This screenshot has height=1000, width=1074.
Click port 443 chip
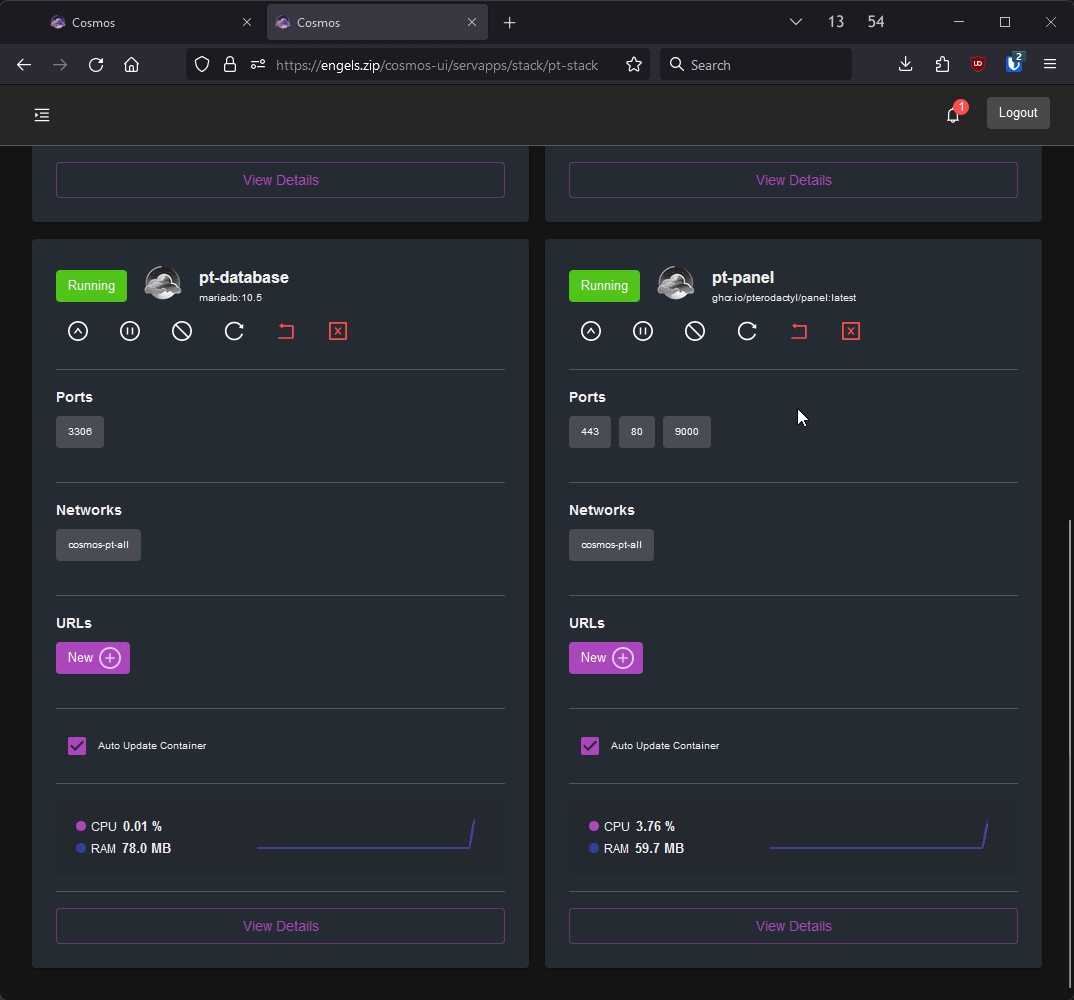tap(590, 432)
